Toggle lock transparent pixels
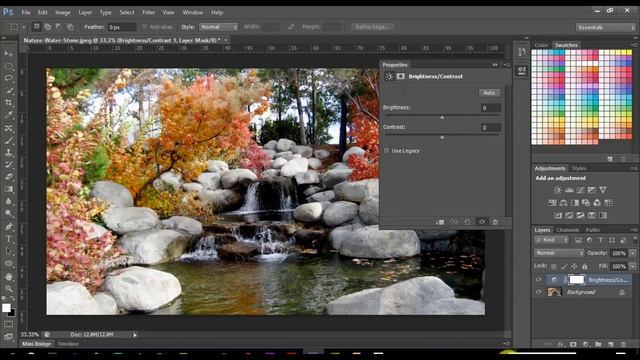This screenshot has height=360, width=640. click(x=553, y=266)
